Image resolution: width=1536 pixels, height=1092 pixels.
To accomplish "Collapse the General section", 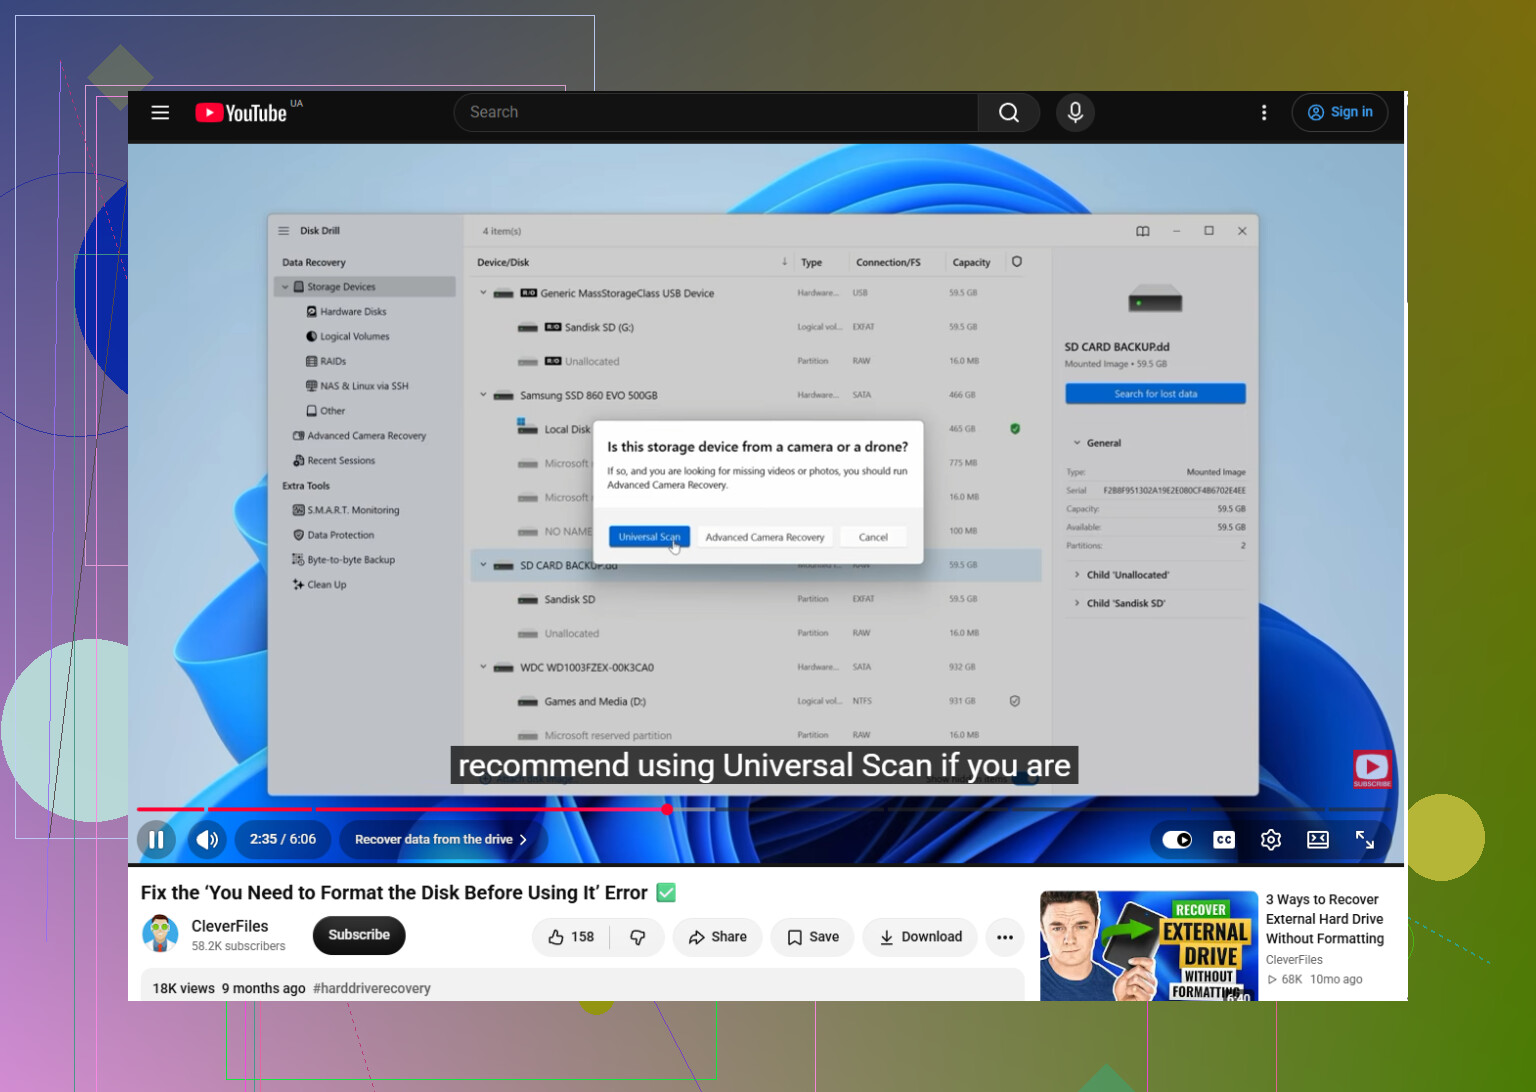I will click(1077, 443).
